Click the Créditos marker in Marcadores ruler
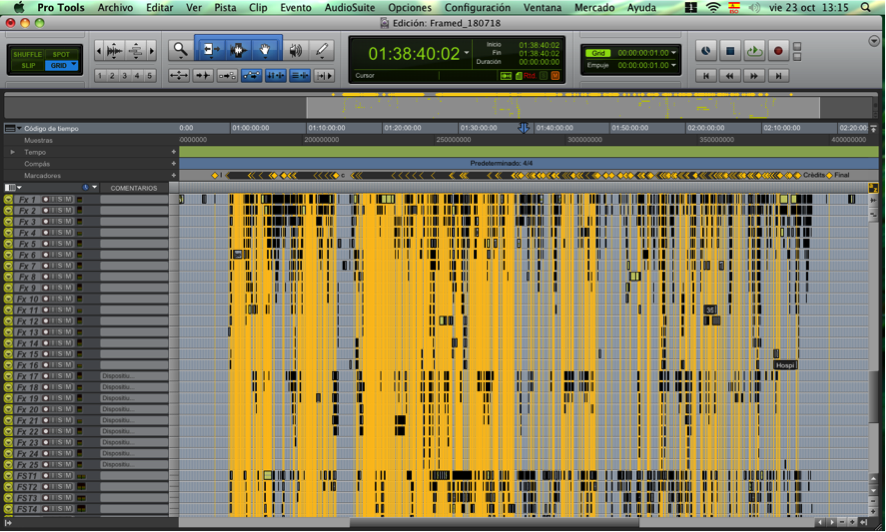 (814, 175)
